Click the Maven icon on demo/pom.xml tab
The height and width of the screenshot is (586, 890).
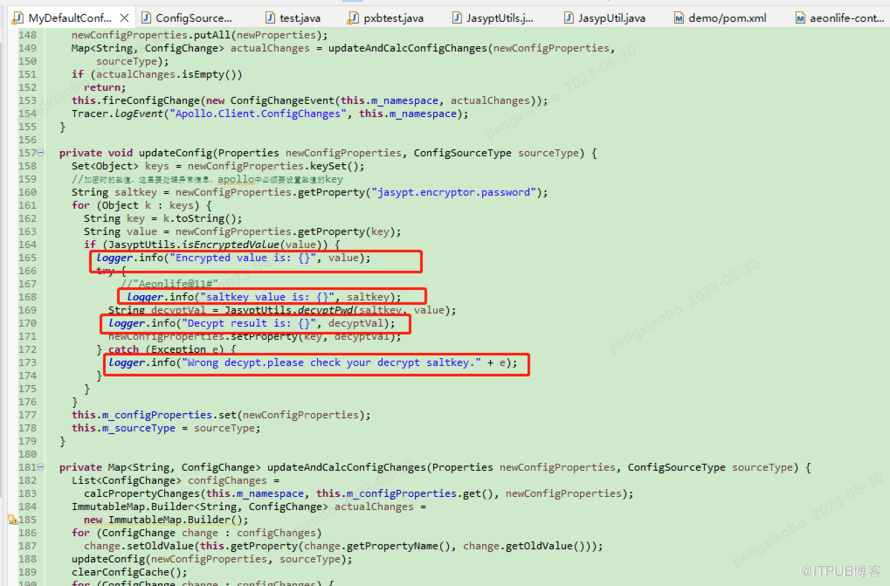coord(679,18)
